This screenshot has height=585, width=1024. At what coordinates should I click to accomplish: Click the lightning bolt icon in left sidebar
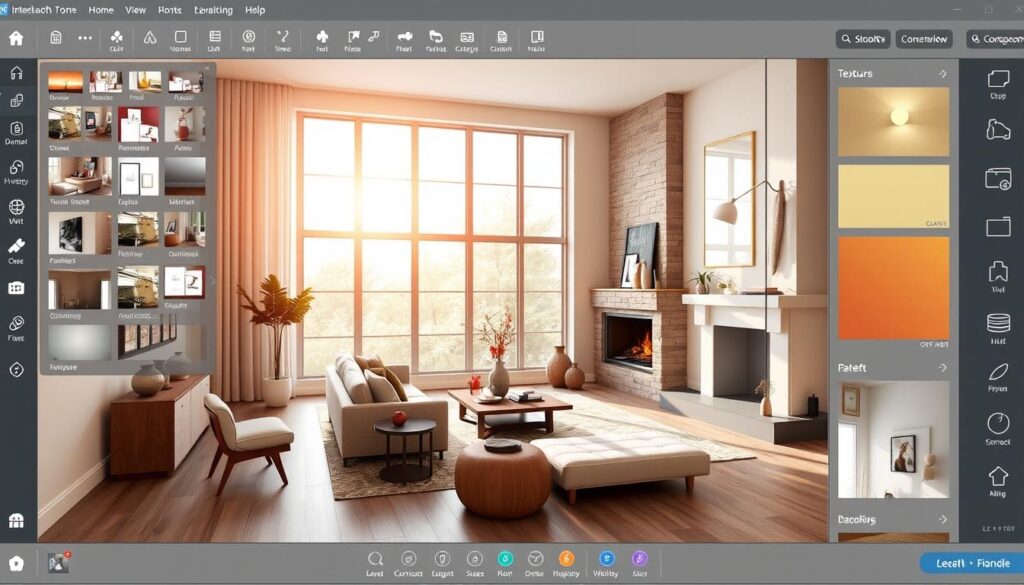click(16, 370)
